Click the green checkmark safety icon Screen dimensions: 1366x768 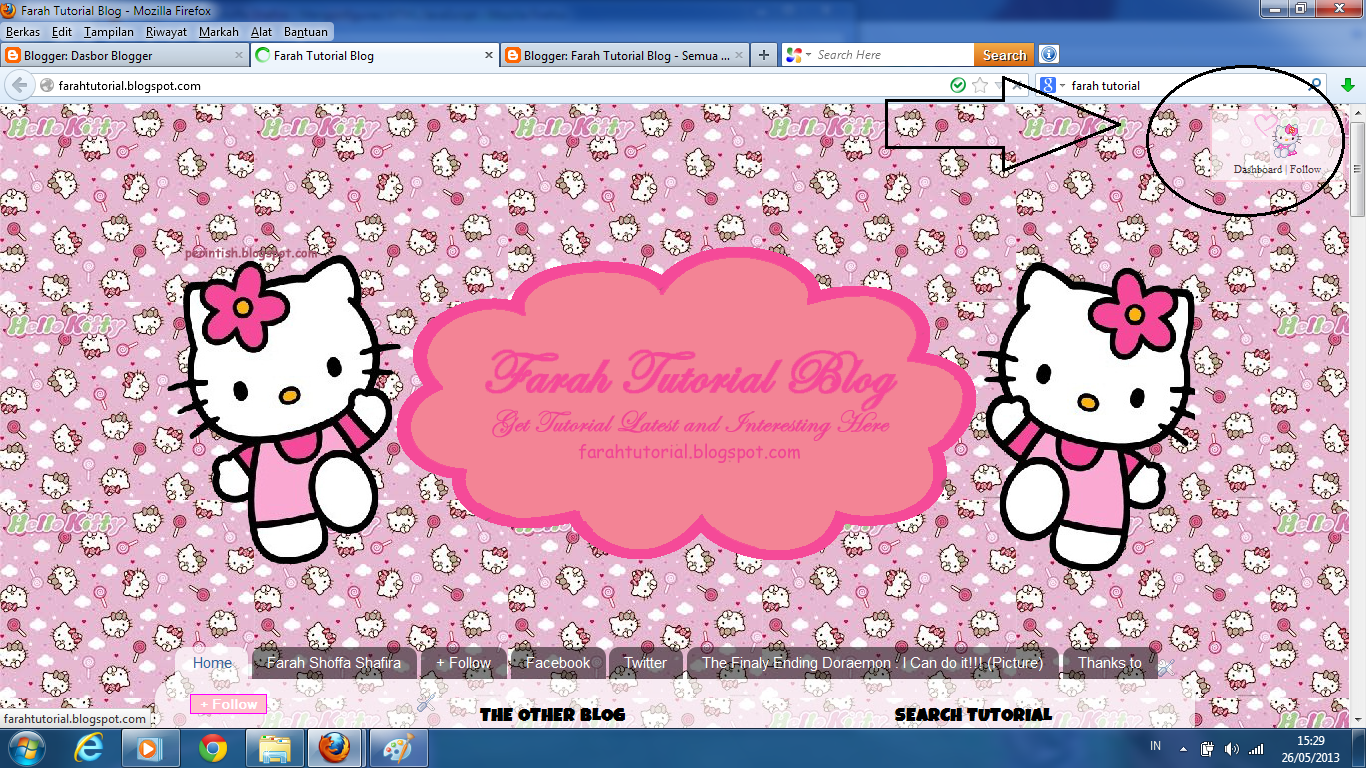[958, 86]
